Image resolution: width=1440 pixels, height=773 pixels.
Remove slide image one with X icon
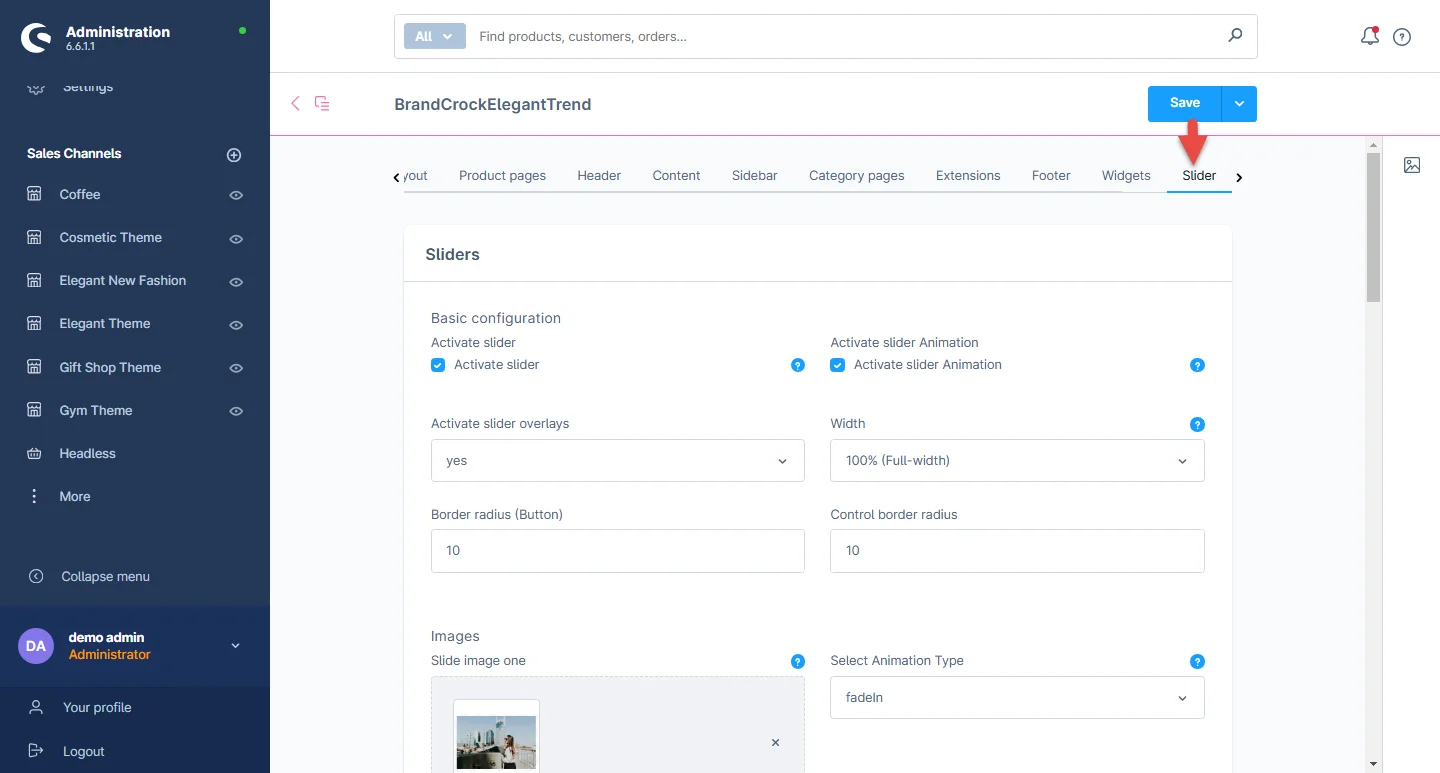pyautogui.click(x=775, y=743)
